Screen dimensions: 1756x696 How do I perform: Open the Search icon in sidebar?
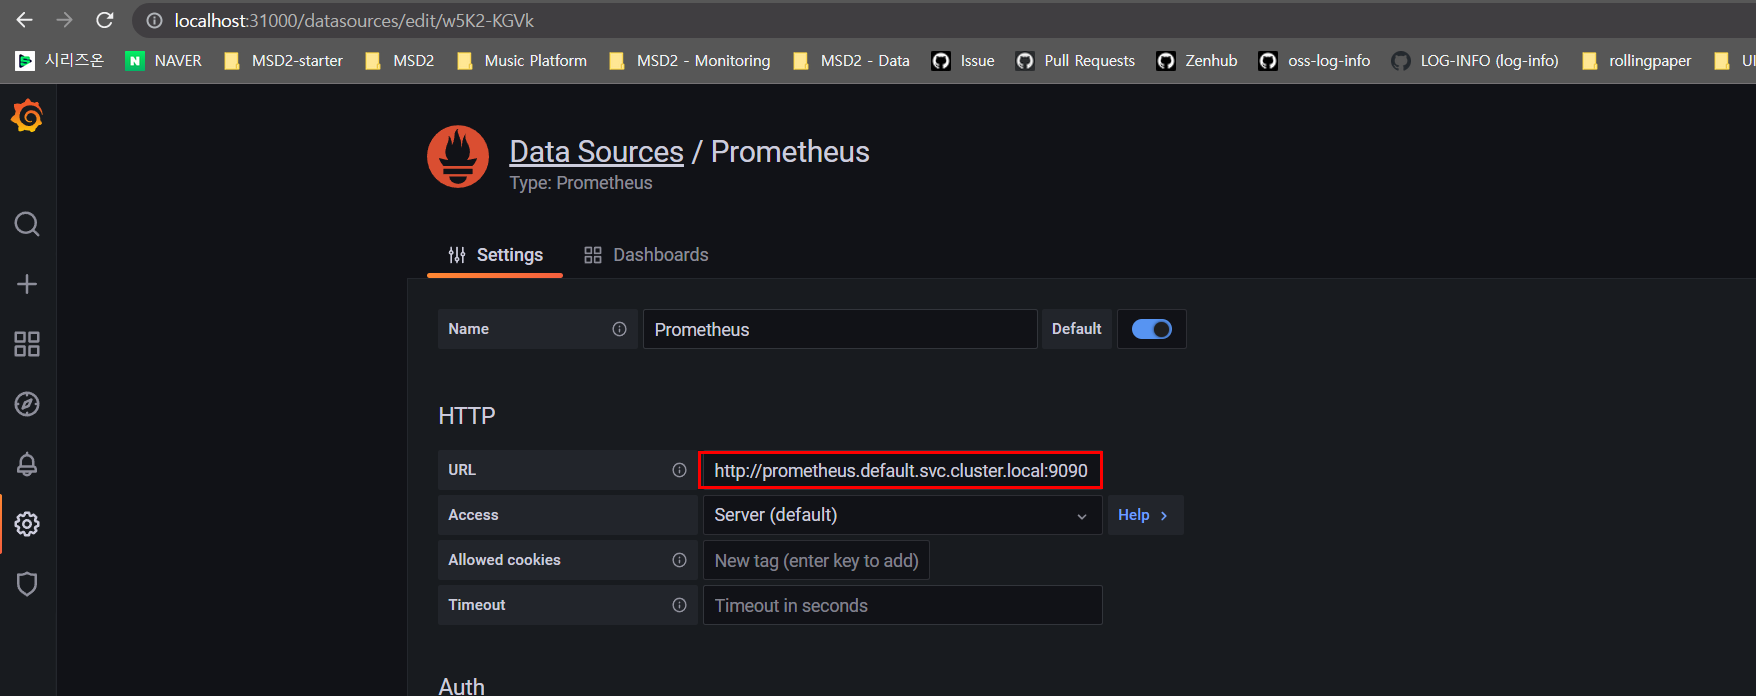pos(27,224)
